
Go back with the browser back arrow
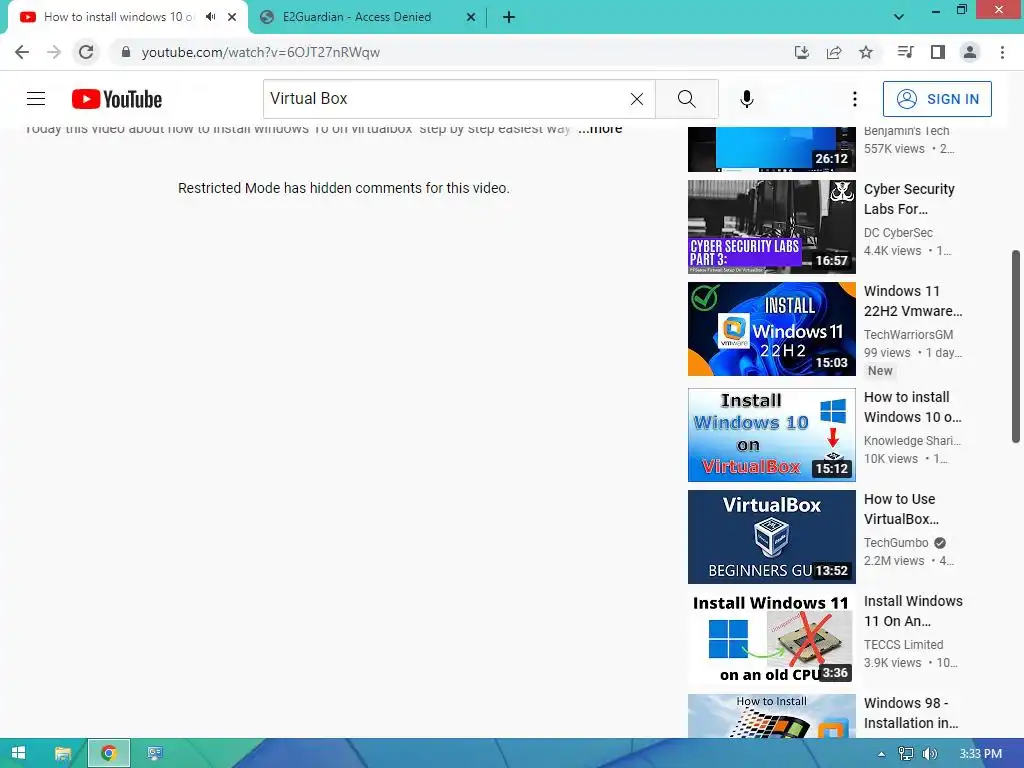pos(22,52)
